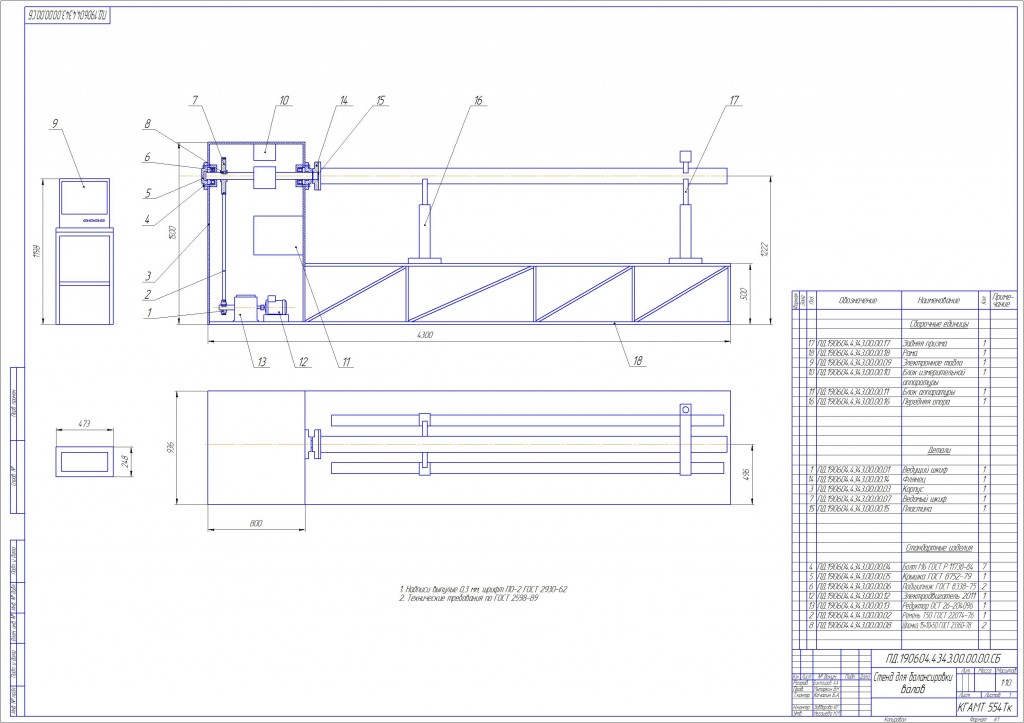Click designation ending '00.00.01' in the table

(854, 470)
